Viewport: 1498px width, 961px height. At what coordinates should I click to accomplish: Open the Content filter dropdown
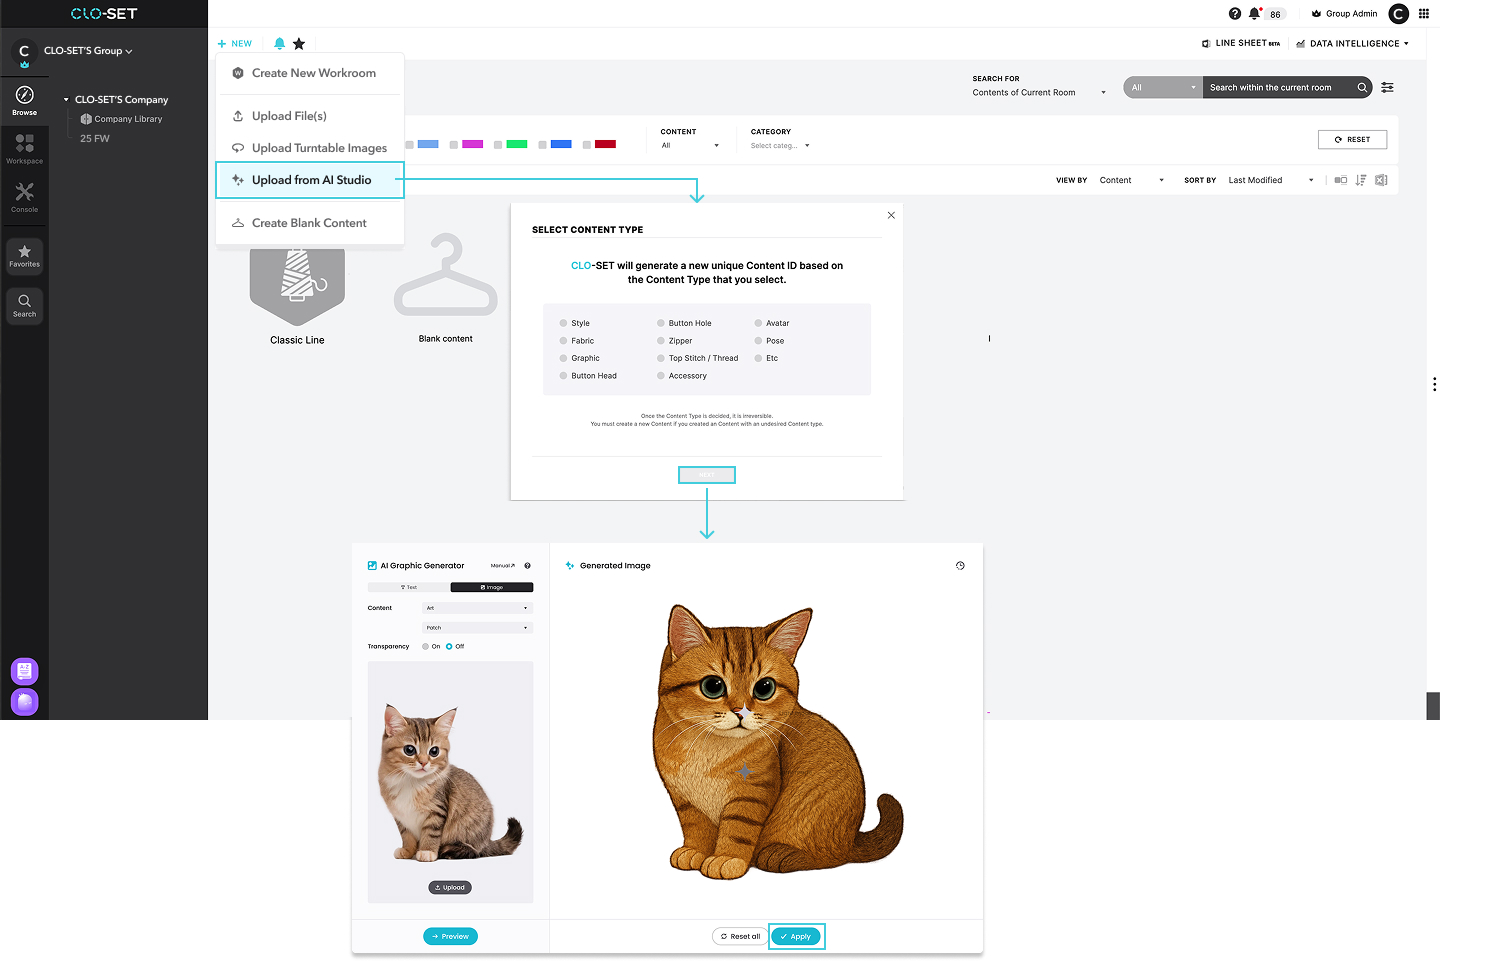coord(690,145)
